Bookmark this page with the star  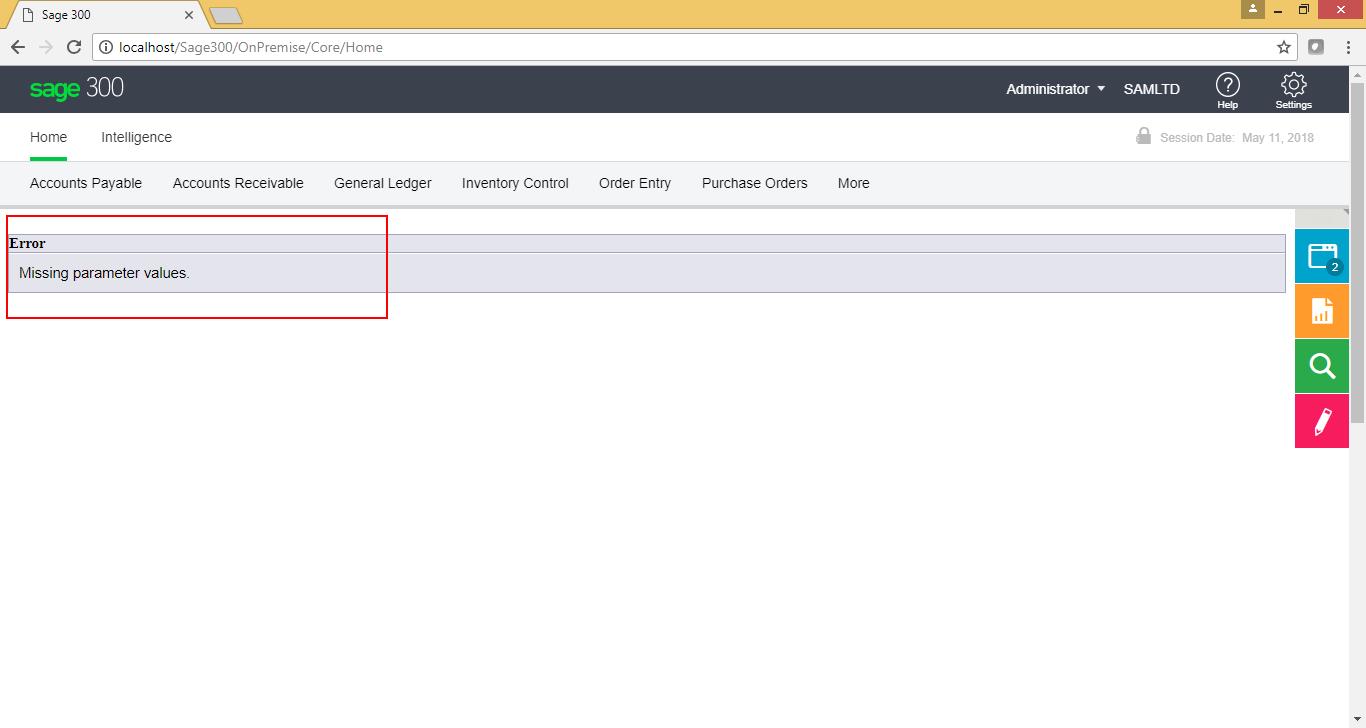[x=1284, y=47]
